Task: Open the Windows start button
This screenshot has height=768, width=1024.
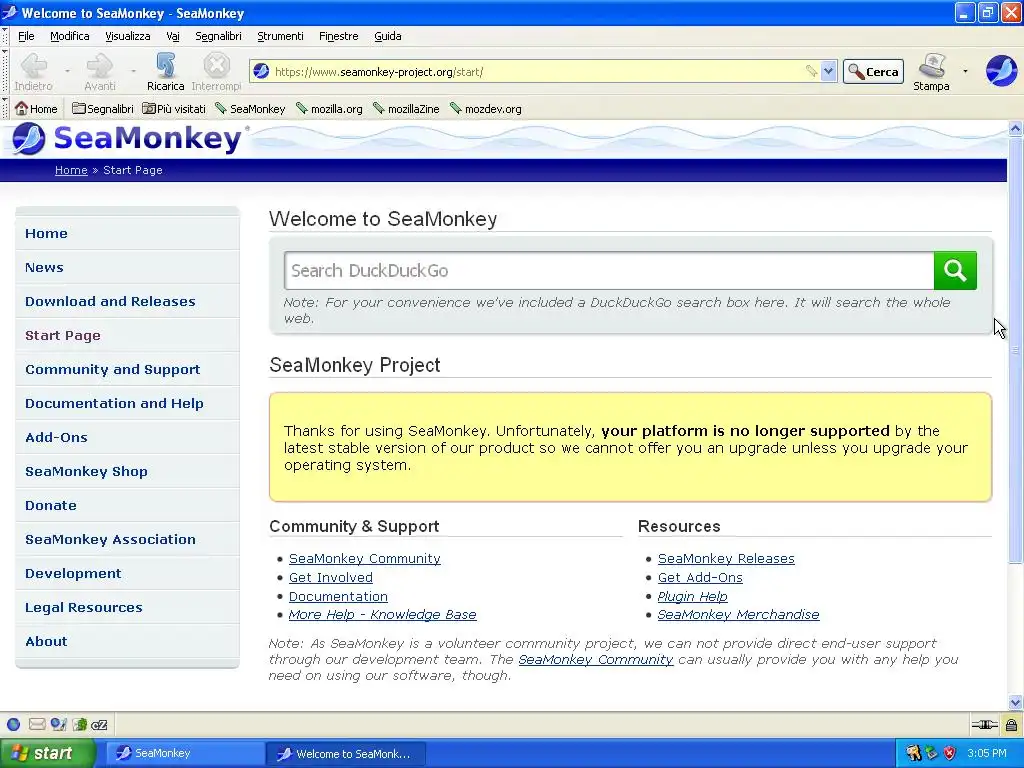Action: (48, 753)
